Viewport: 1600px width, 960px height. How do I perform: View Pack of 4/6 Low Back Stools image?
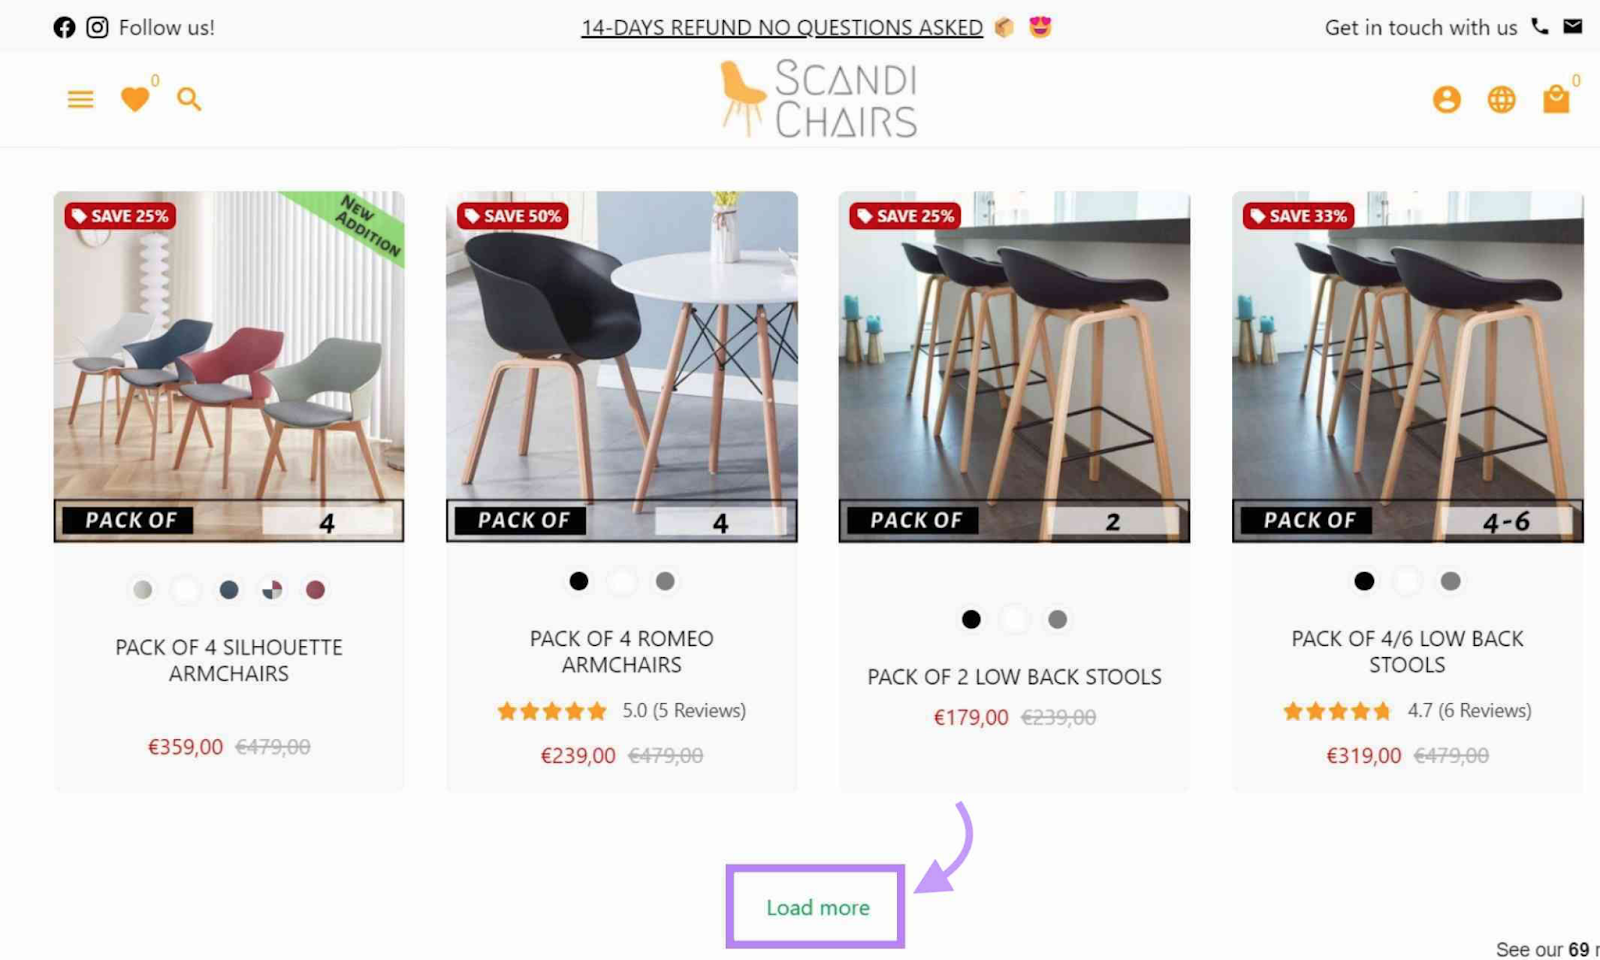point(1408,367)
